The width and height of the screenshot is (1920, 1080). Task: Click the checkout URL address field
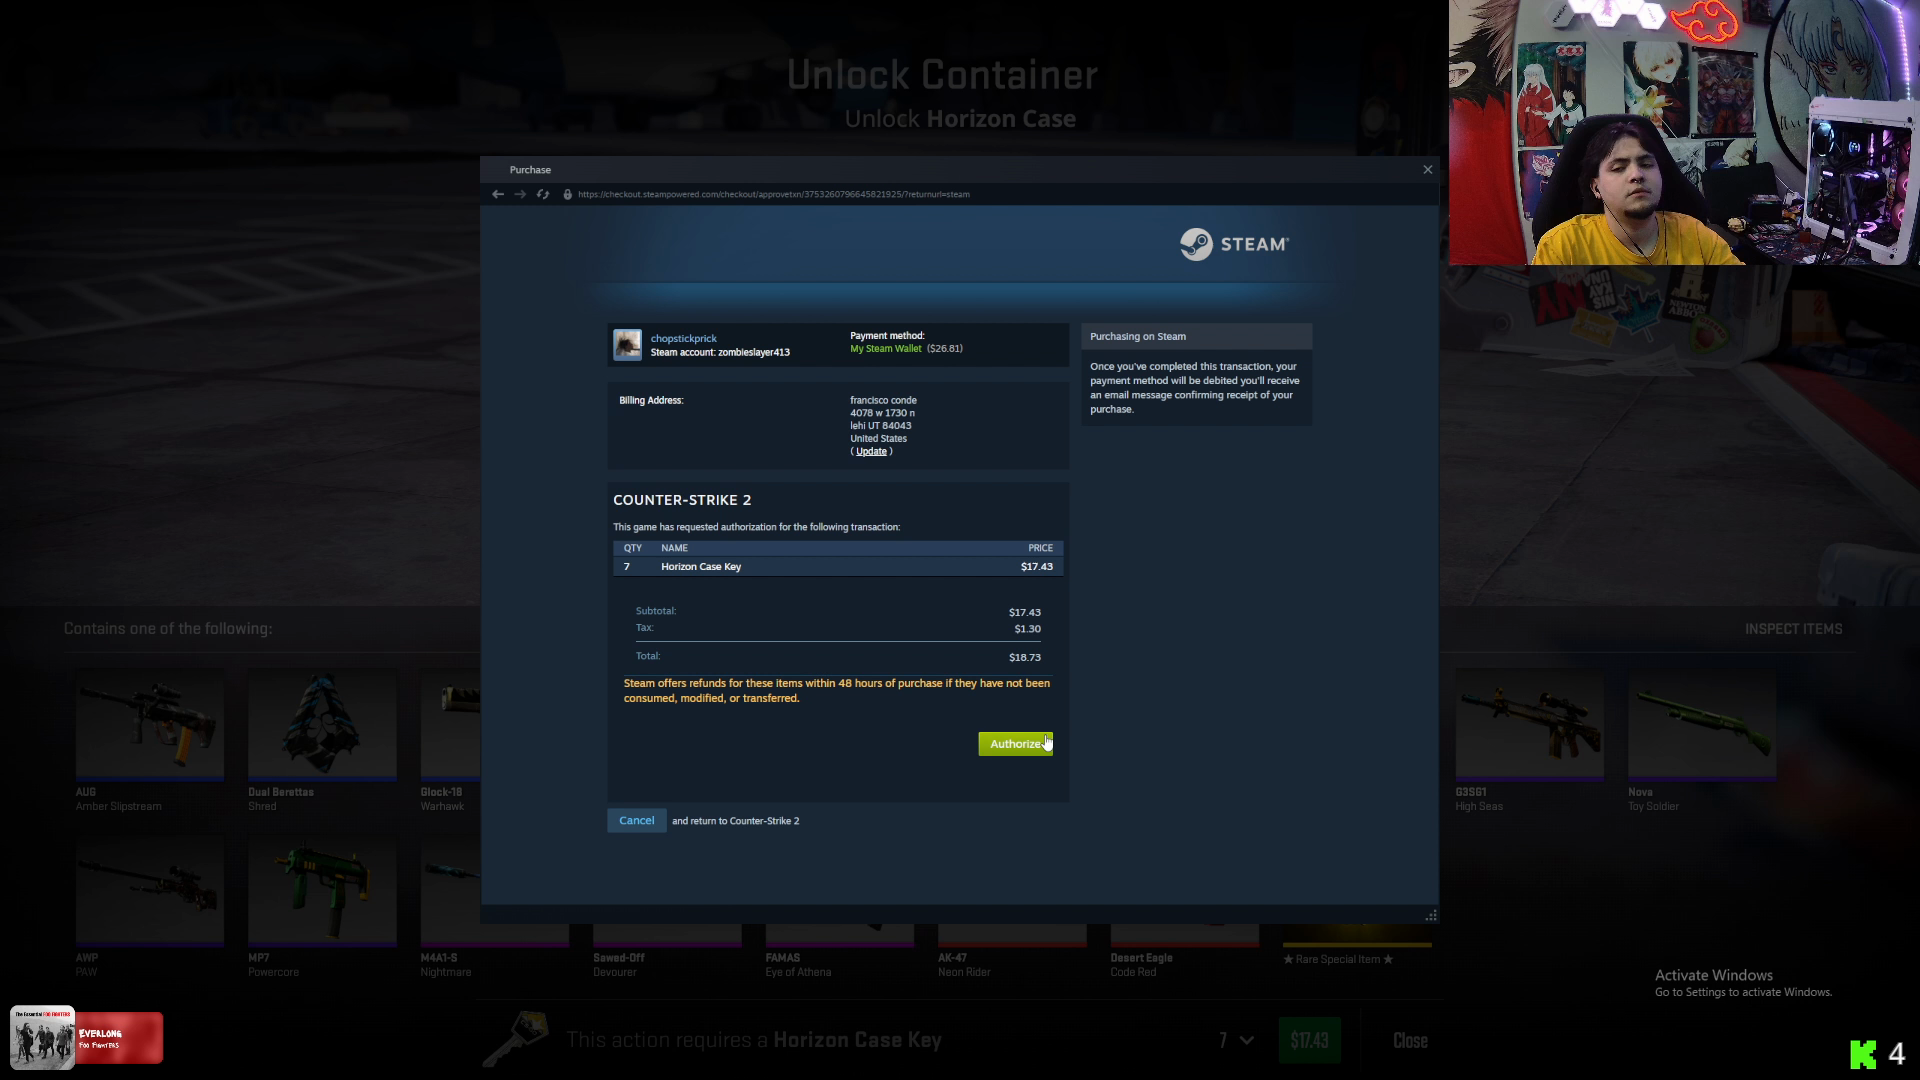click(773, 194)
